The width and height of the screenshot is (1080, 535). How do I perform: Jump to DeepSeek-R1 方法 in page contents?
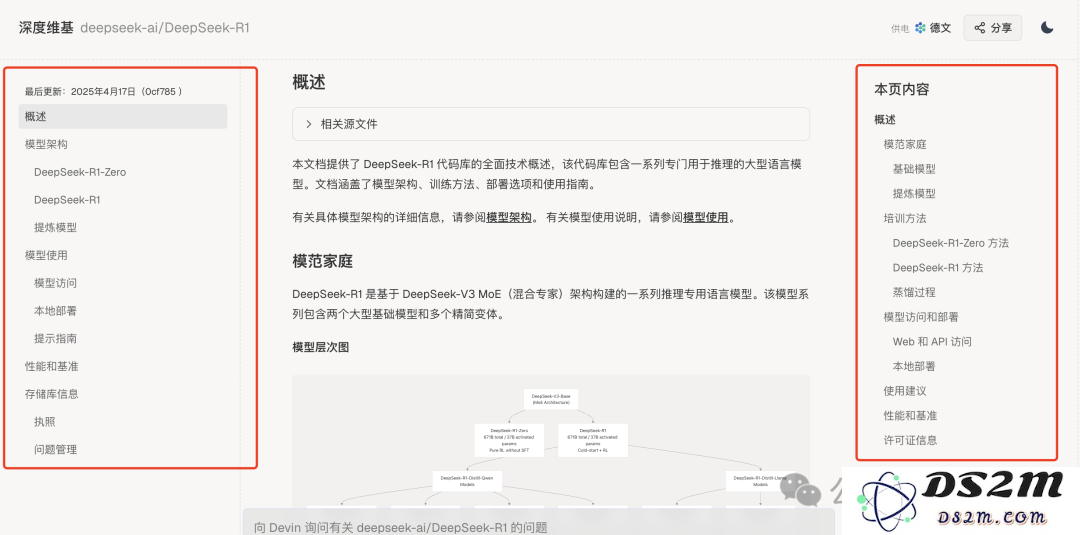tap(938, 268)
